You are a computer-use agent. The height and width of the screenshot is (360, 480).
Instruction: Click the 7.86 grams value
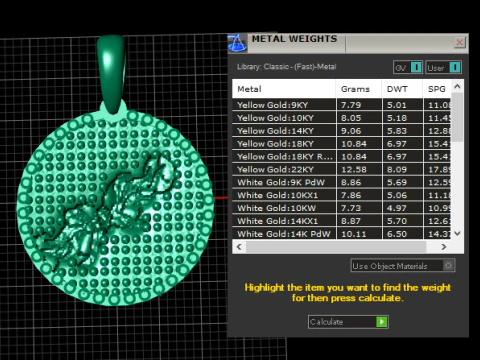tap(351, 195)
